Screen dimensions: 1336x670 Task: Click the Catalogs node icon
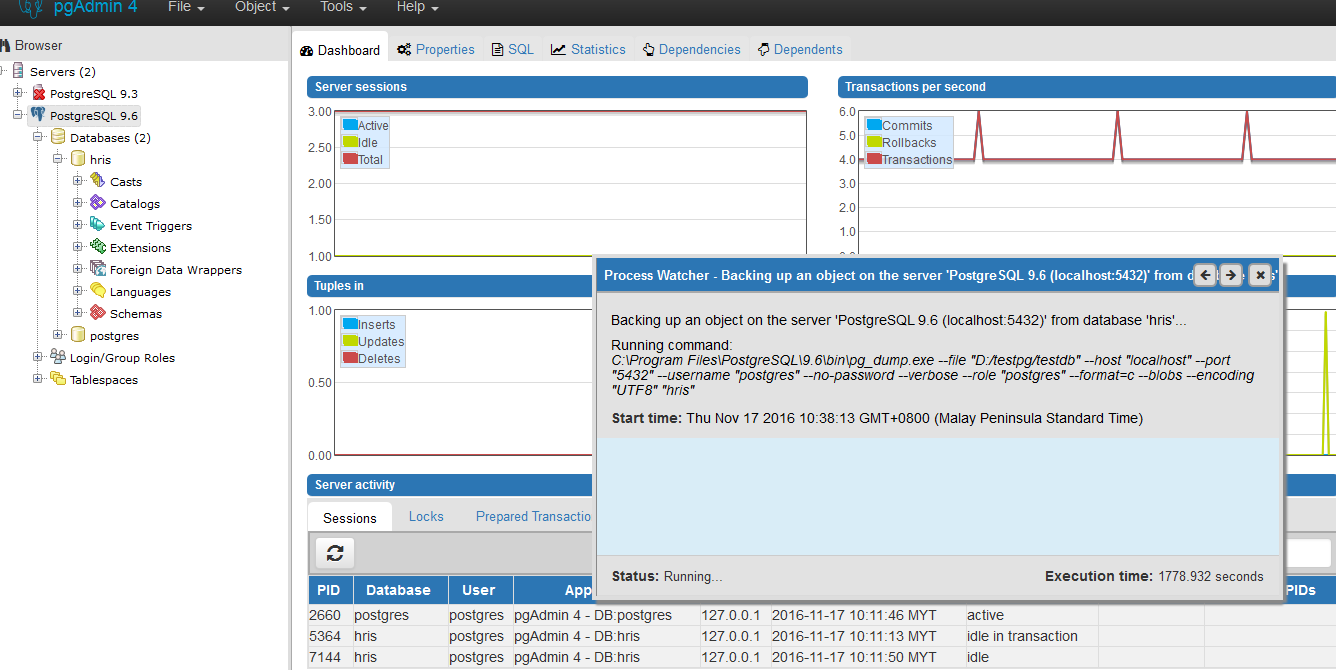tap(98, 203)
